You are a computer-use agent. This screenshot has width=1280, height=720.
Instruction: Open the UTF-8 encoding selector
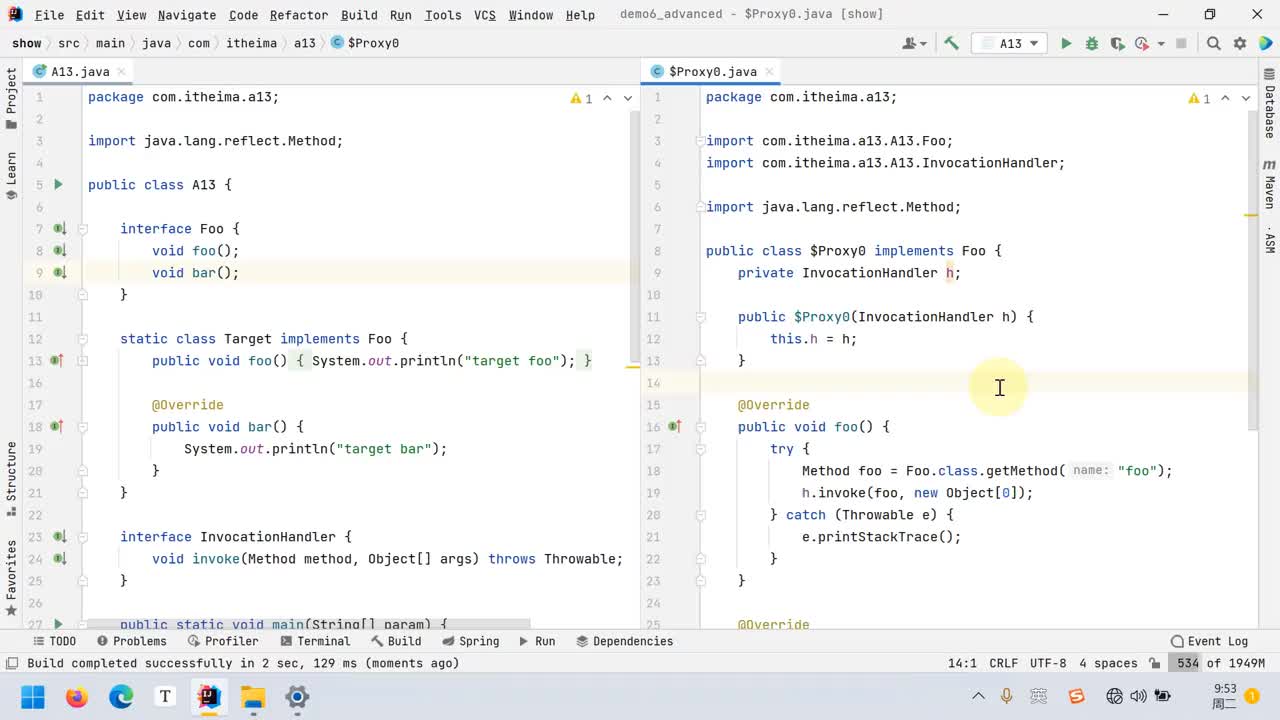point(1048,663)
